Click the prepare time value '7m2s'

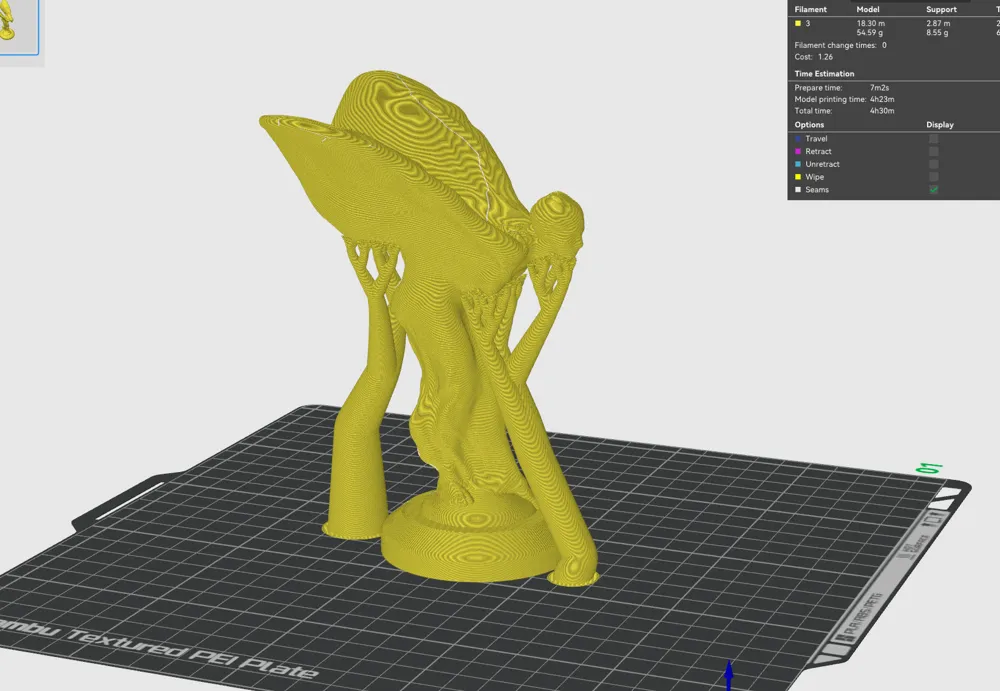coord(879,88)
